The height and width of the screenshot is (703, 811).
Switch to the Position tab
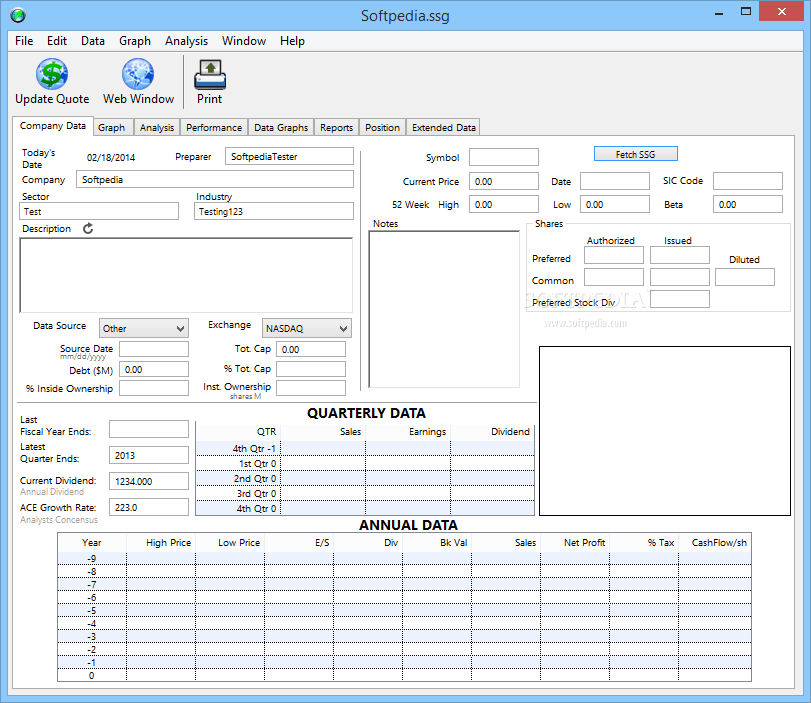coord(382,128)
